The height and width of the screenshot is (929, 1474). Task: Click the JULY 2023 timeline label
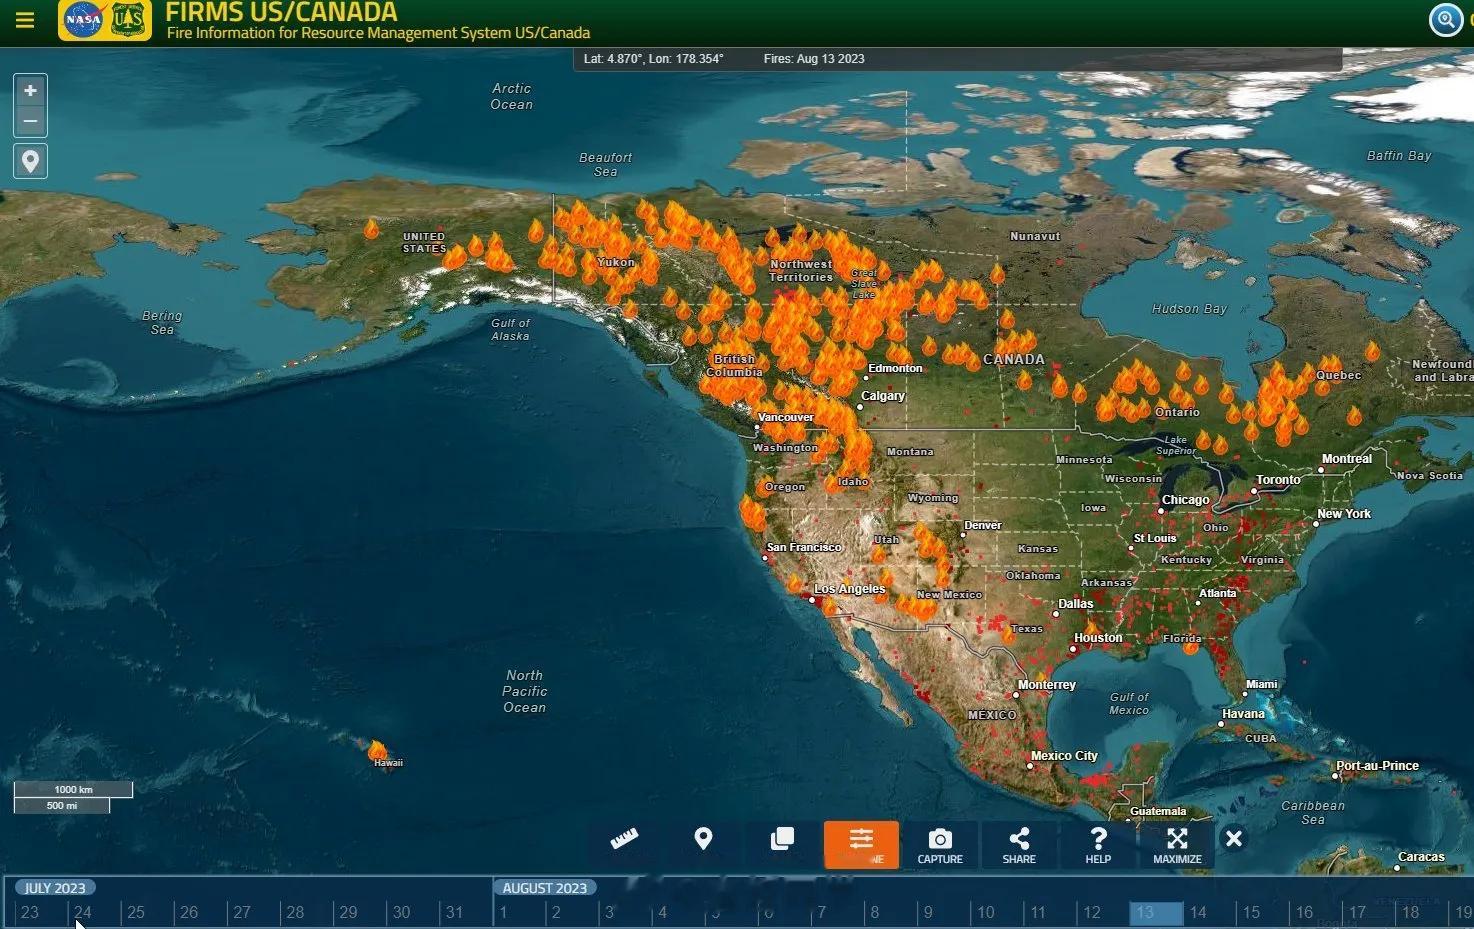point(55,888)
